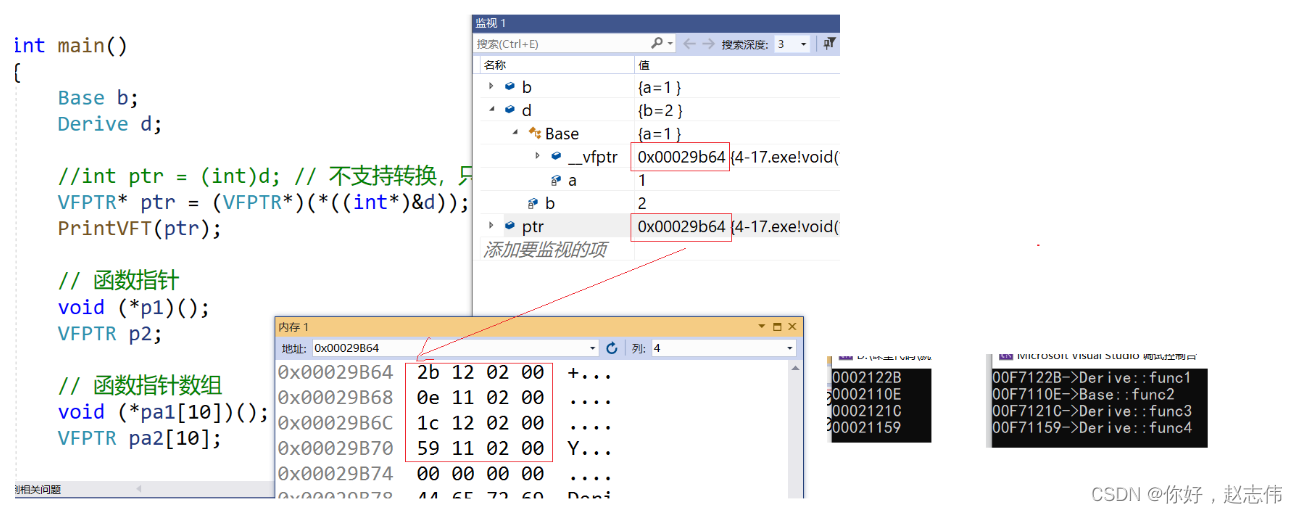Click memory row address 0x00029B6C
The image size is (1297, 513).
pos(336,423)
